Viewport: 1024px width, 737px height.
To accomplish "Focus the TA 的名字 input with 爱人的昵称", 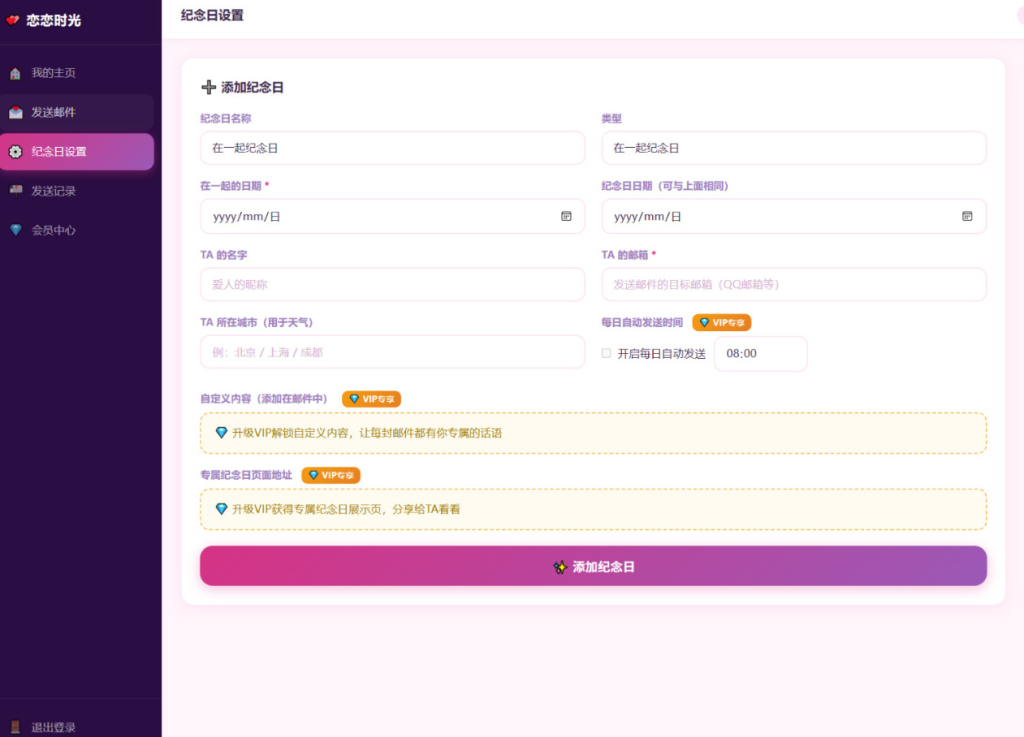I will 392,285.
